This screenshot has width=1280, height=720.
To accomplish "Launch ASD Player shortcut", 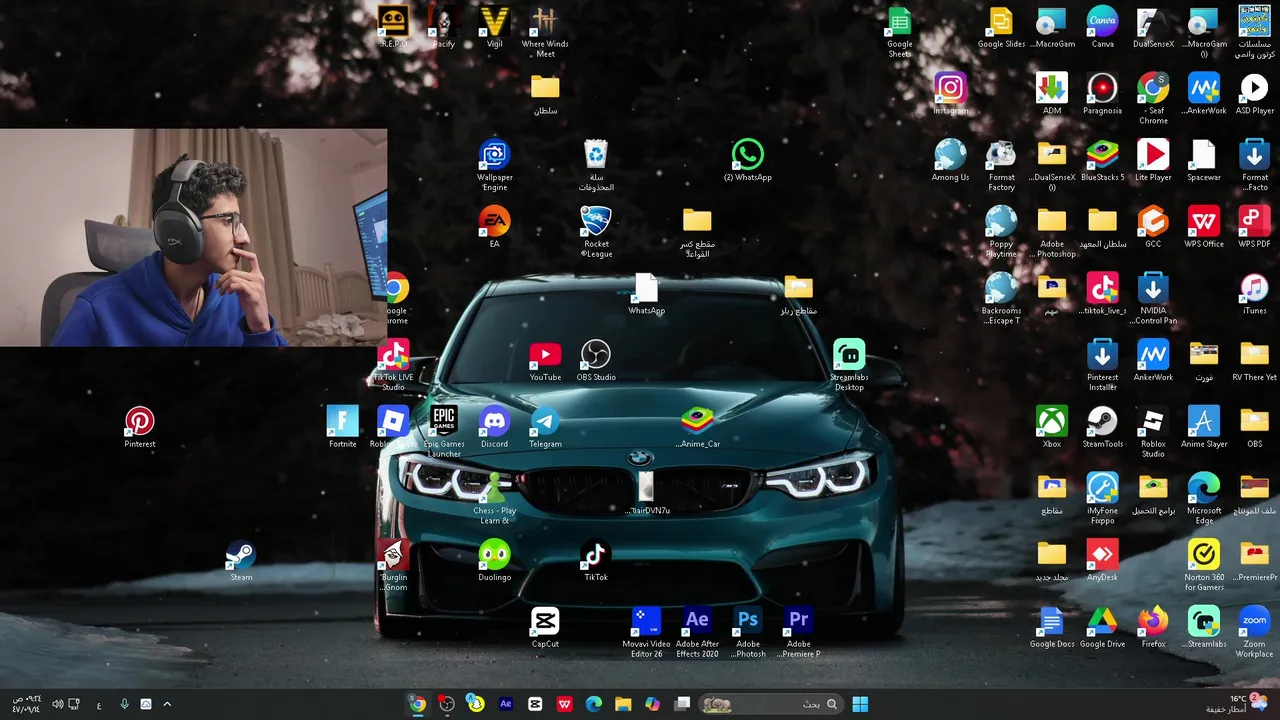I will [x=1254, y=93].
